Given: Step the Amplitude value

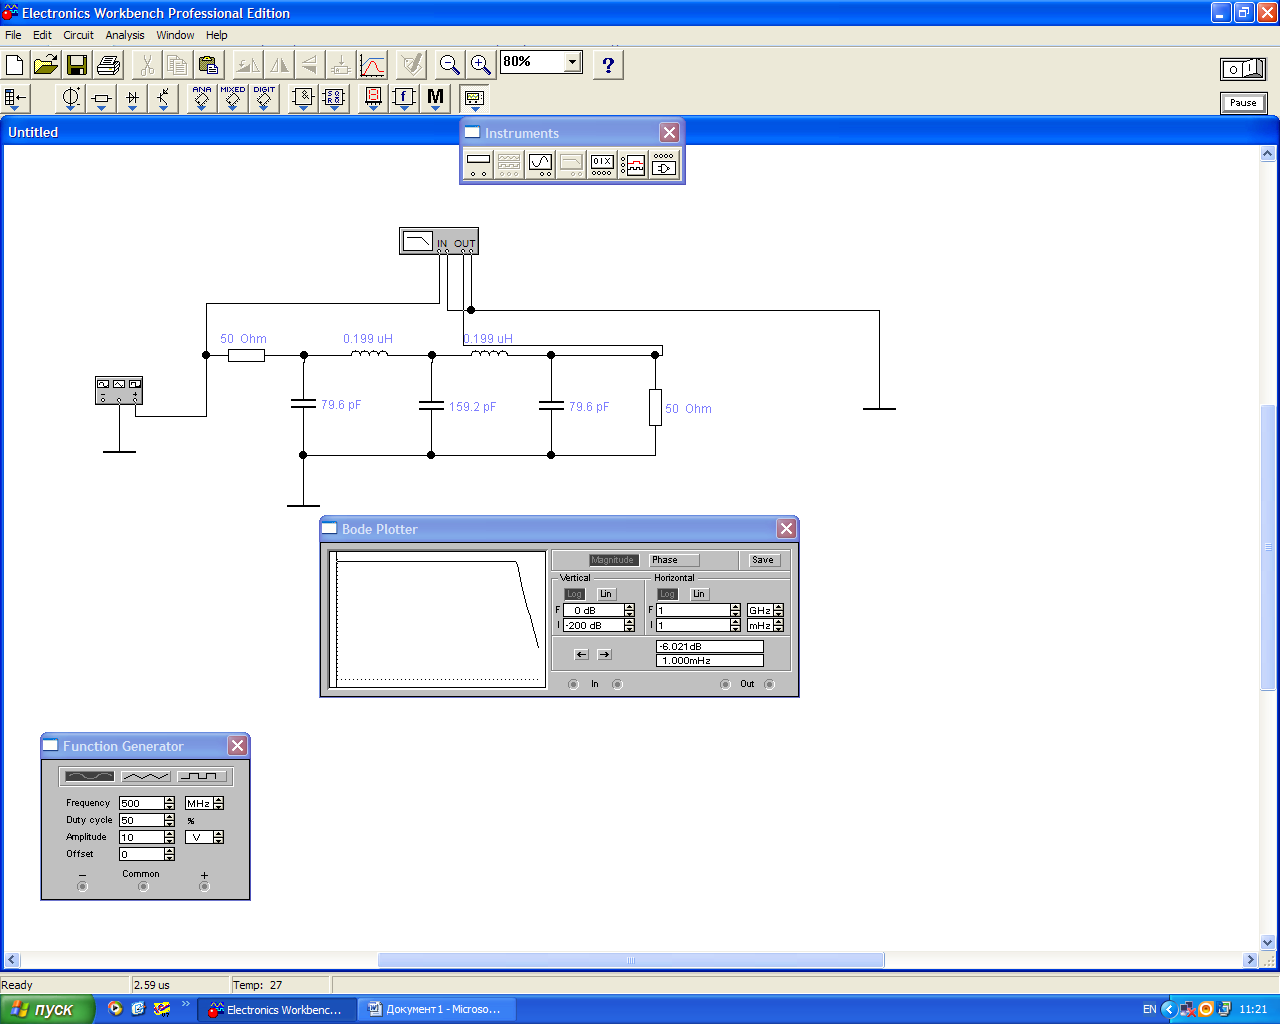Looking at the screenshot, I should coord(170,837).
